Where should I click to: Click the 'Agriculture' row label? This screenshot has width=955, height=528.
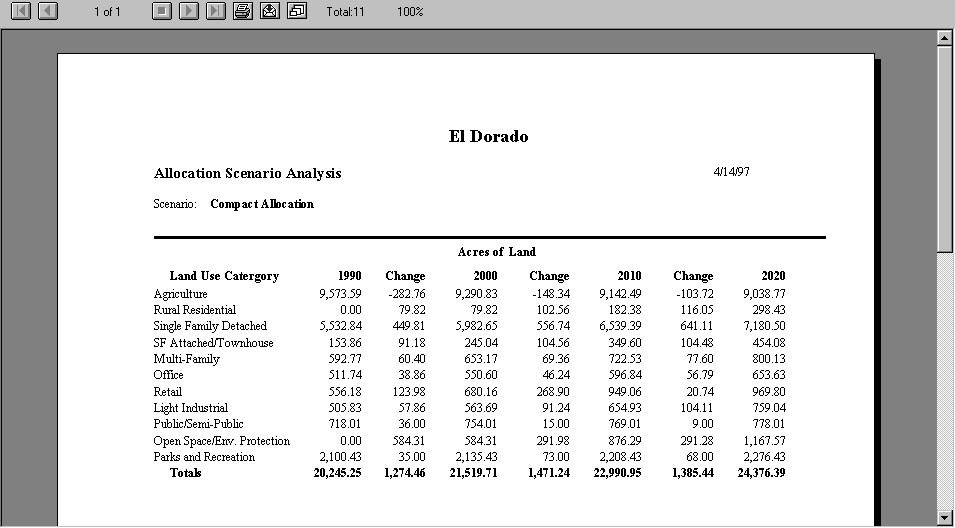pos(180,294)
